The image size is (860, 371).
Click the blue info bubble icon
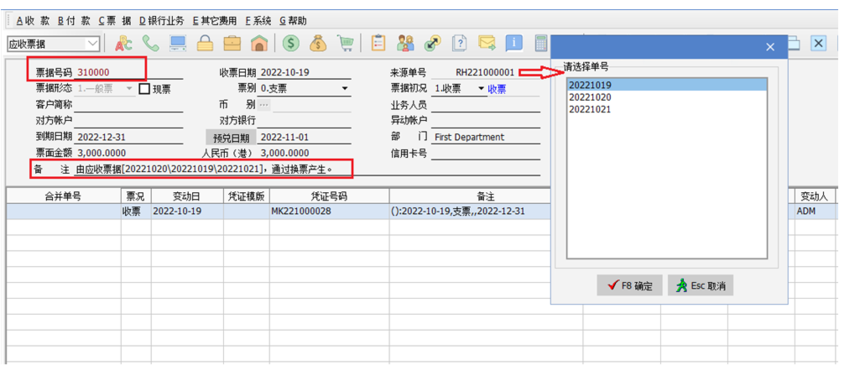pos(514,43)
